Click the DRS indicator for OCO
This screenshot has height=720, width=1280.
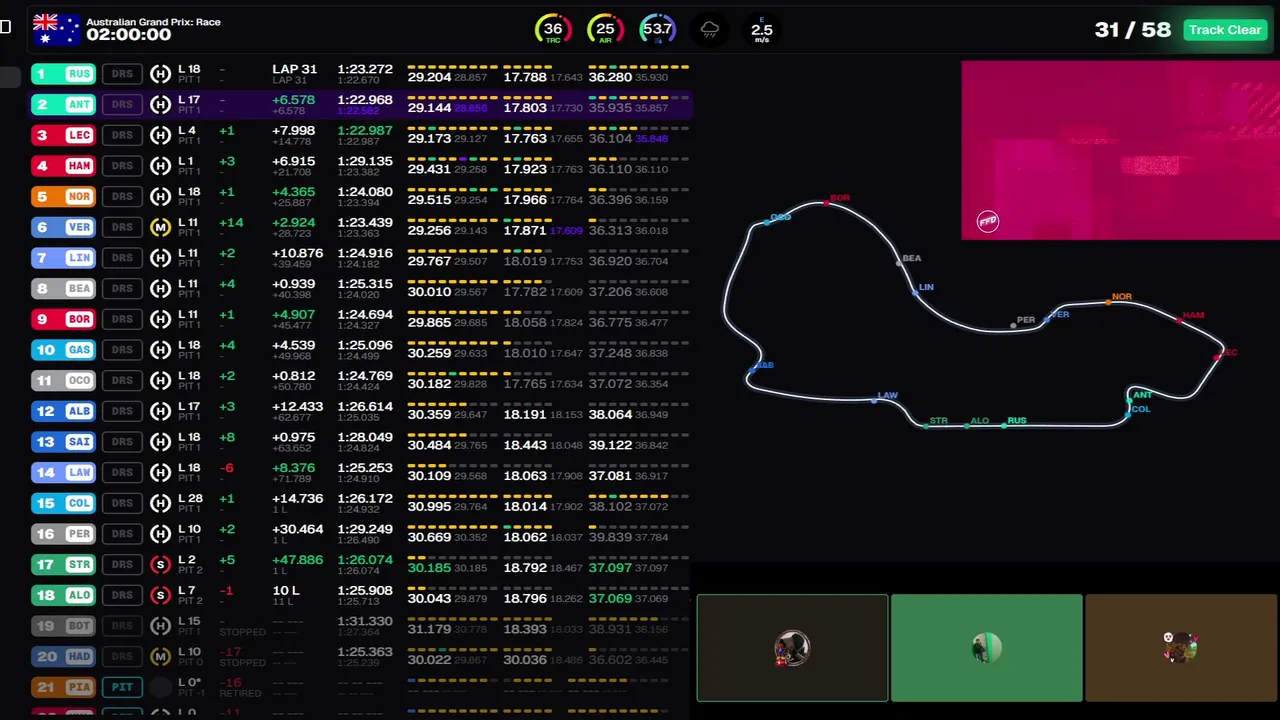(122, 380)
